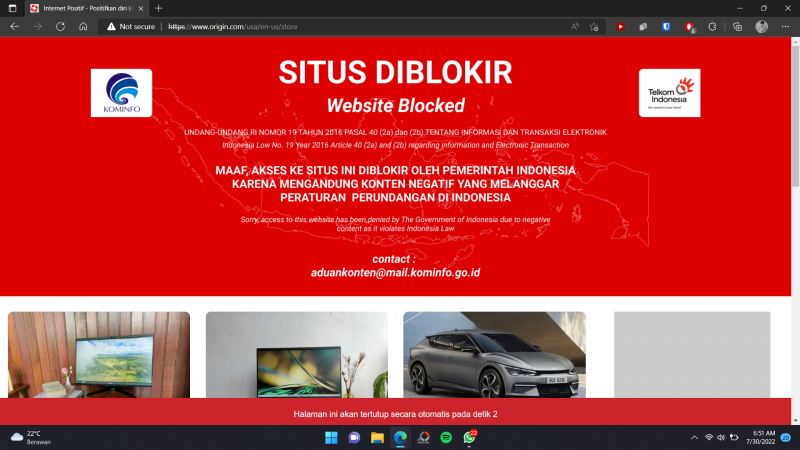
Task: Click the auto-close countdown banner text
Action: [x=395, y=414]
